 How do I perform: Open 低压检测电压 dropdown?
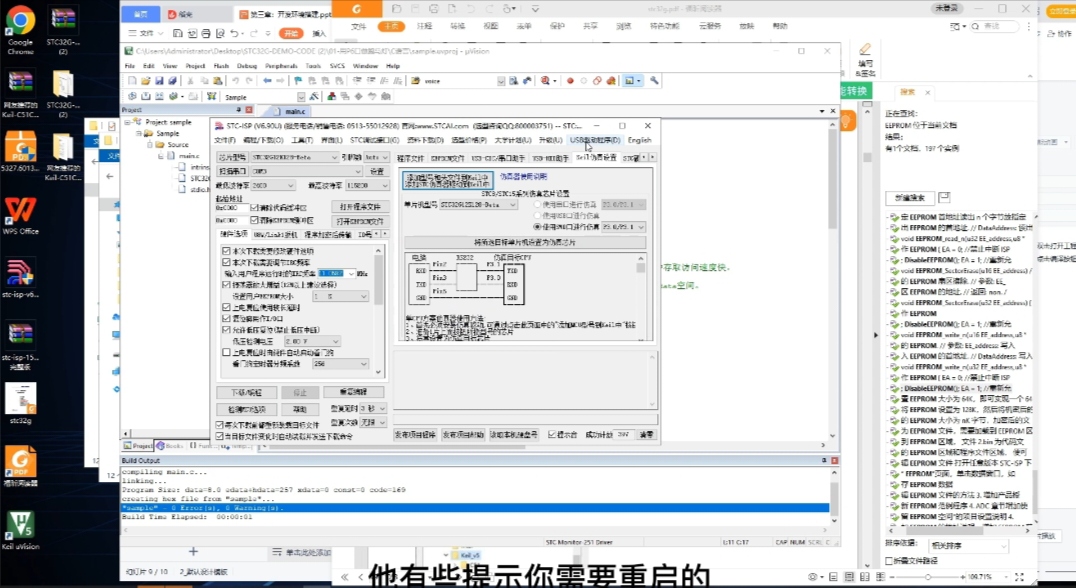312,341
